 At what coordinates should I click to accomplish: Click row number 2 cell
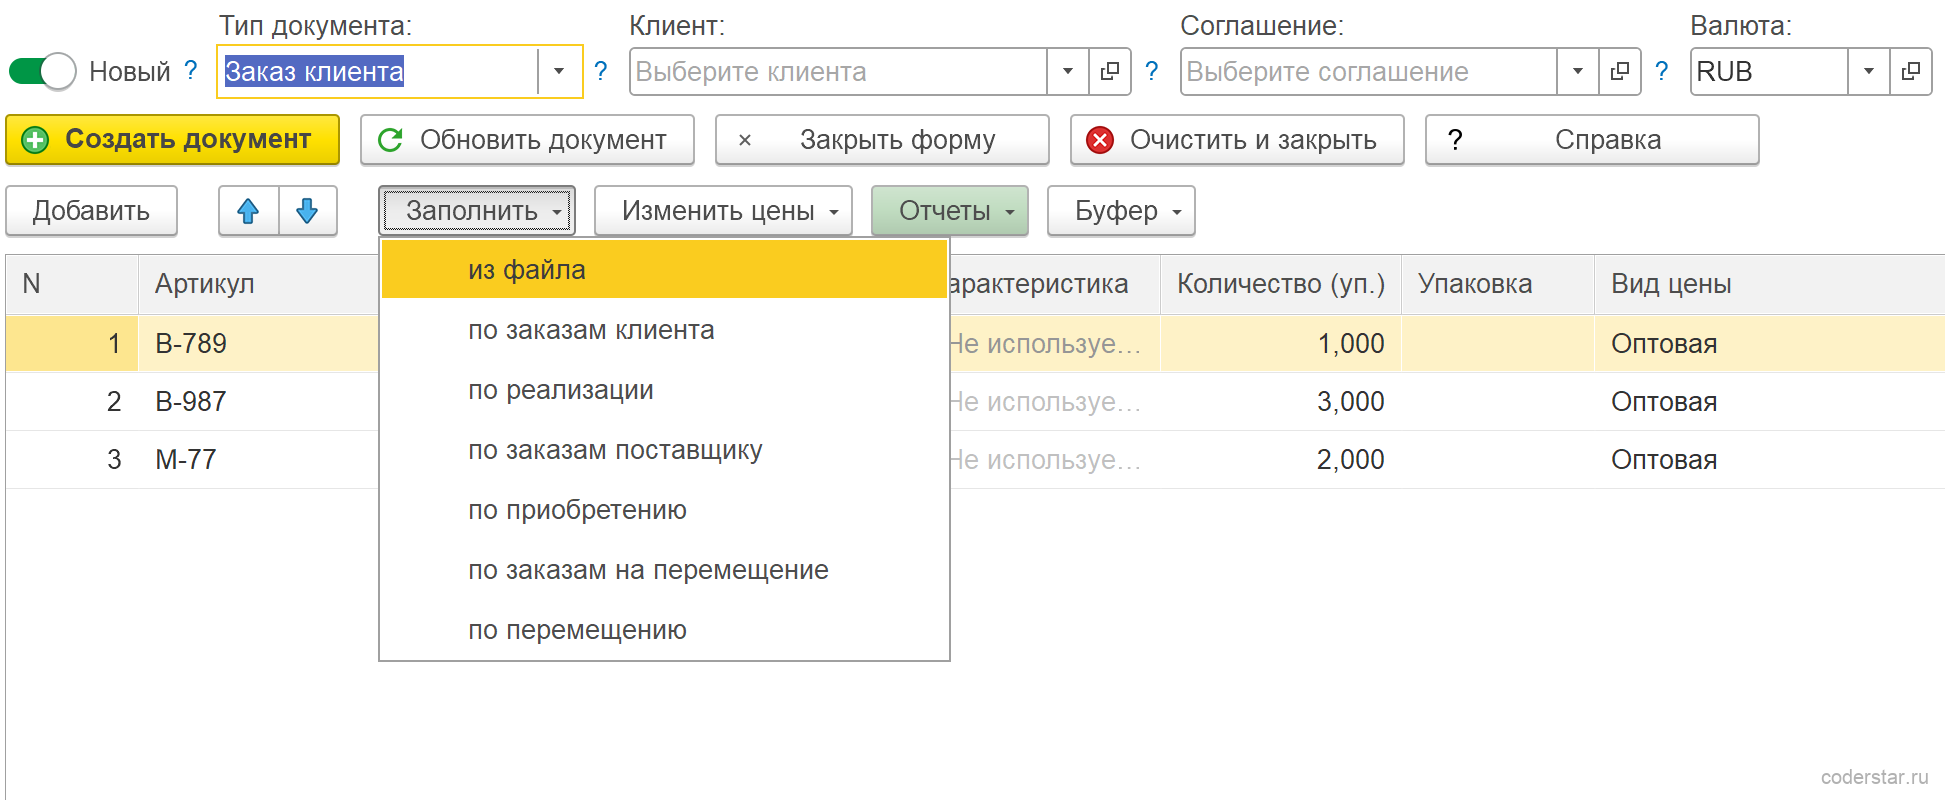click(x=72, y=402)
